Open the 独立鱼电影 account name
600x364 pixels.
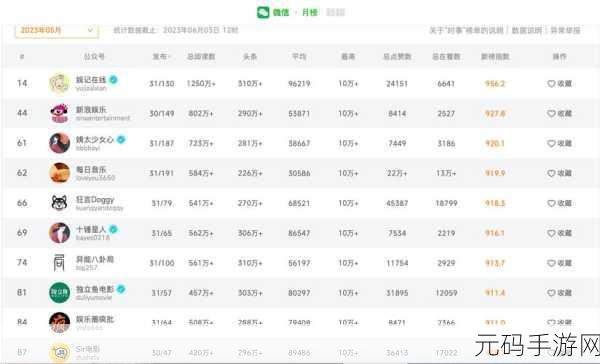click(95, 289)
